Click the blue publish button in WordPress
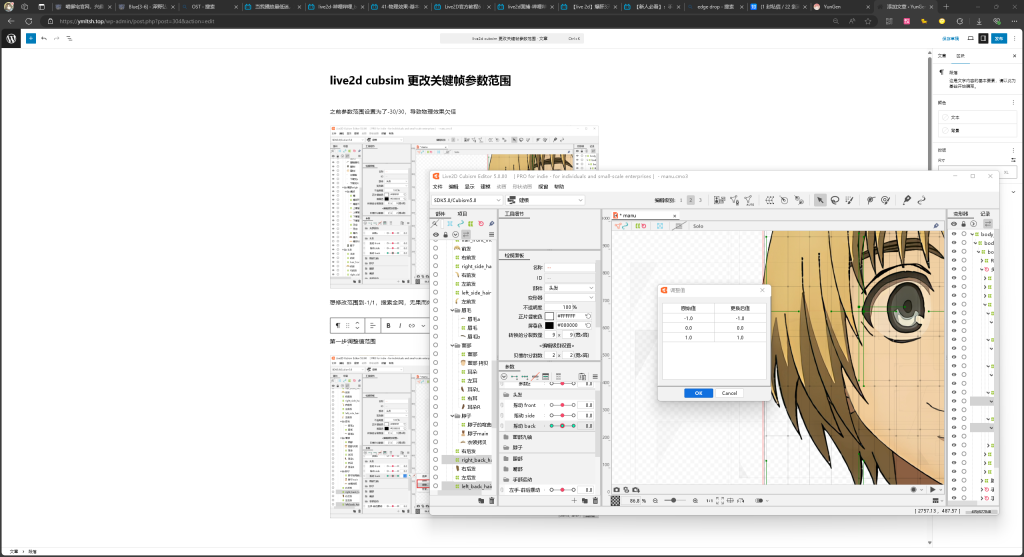 tap(999, 39)
